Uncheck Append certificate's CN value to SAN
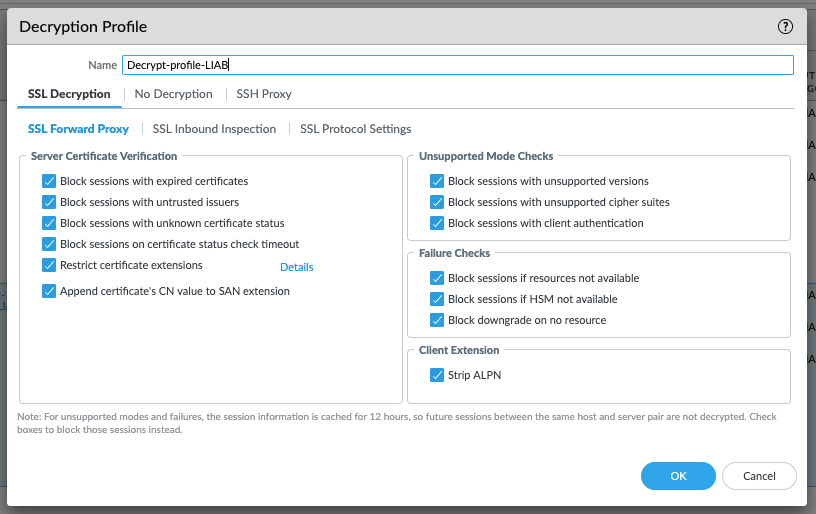The image size is (816, 514). click(x=49, y=291)
